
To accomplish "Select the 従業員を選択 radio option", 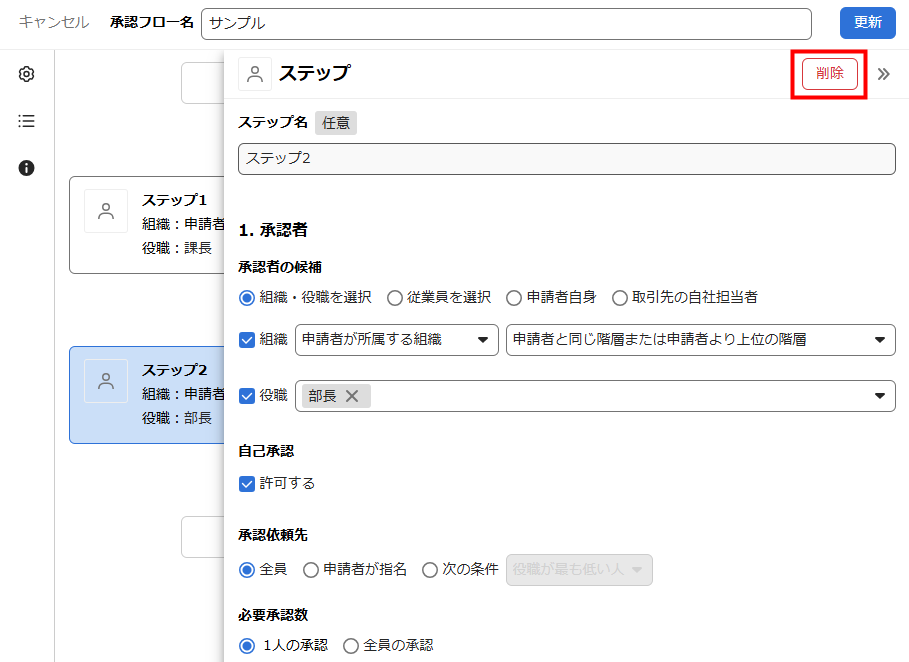I will (x=395, y=297).
